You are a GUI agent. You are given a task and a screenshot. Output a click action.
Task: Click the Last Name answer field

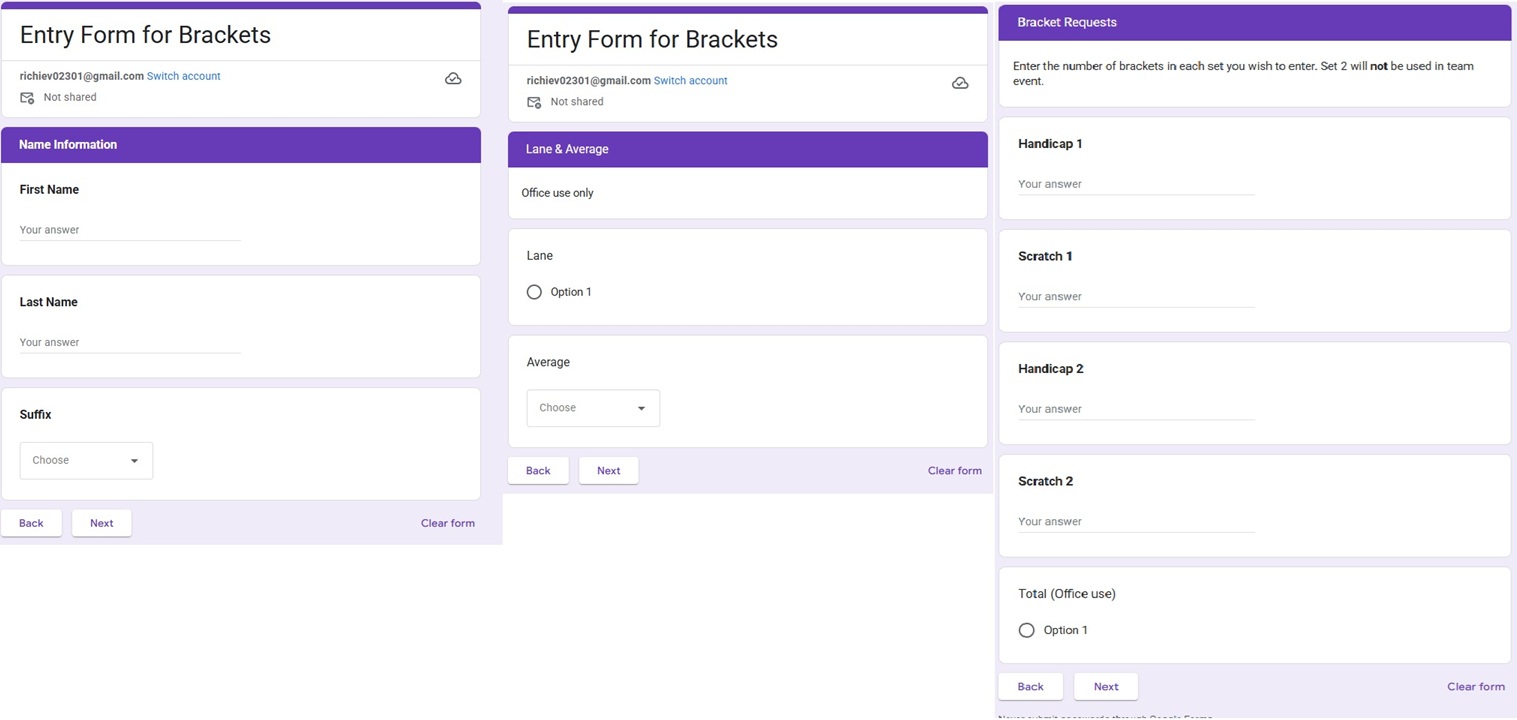pyautogui.click(x=130, y=342)
